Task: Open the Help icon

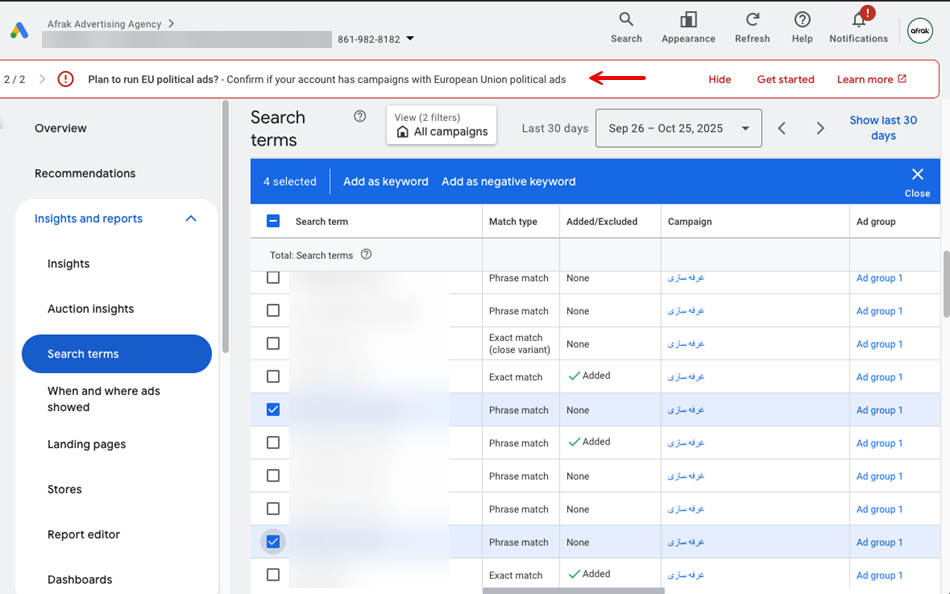Action: click(x=802, y=20)
